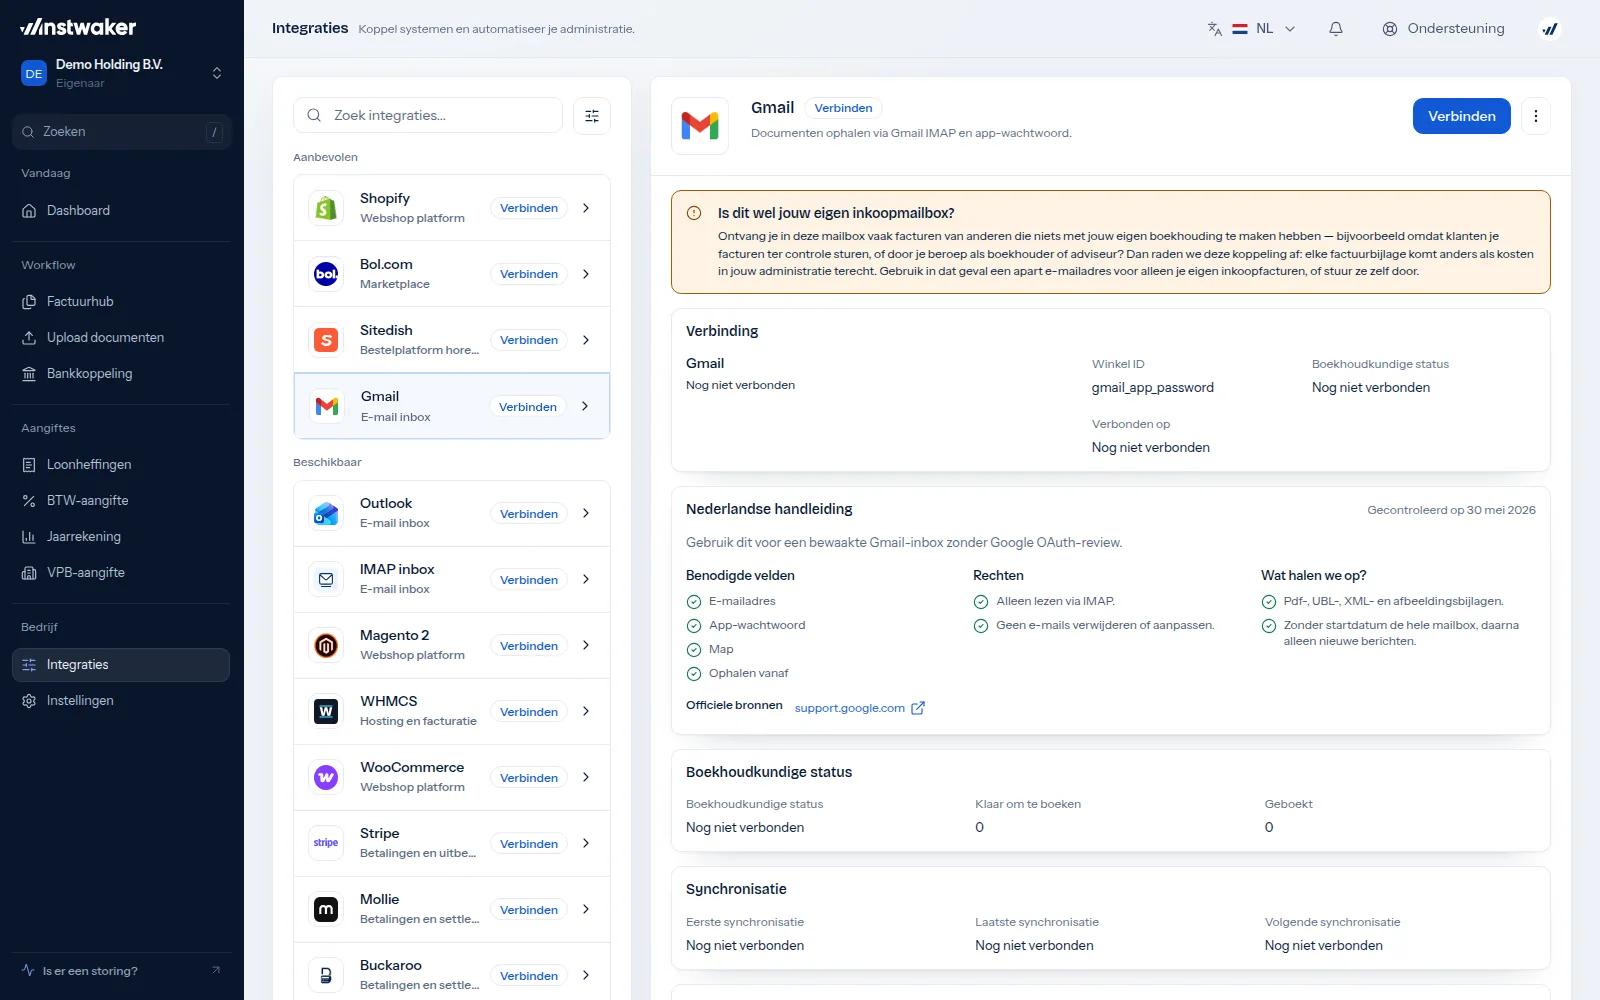
Task: Open the Dashboard page
Action: tap(121, 211)
